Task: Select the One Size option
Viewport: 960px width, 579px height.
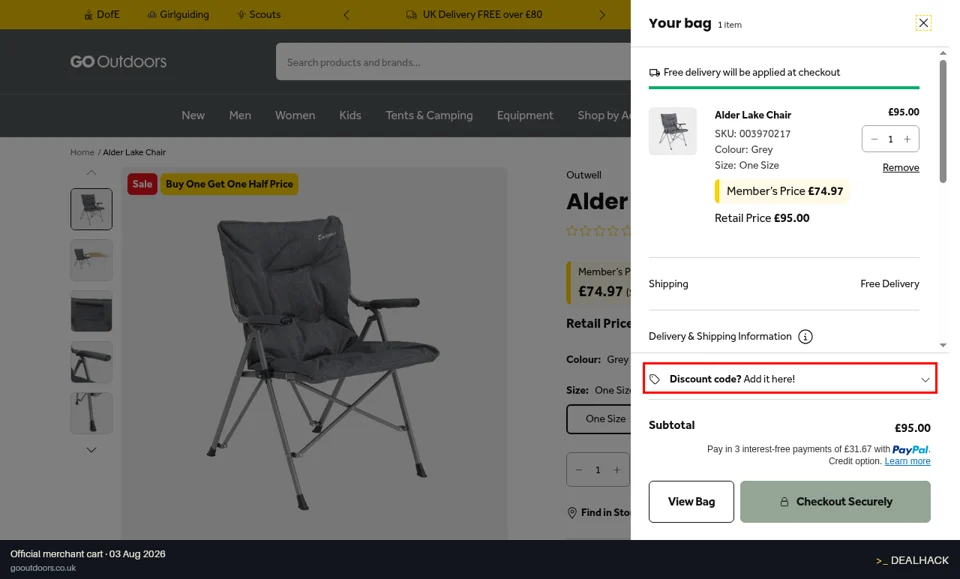Action: click(x=599, y=419)
